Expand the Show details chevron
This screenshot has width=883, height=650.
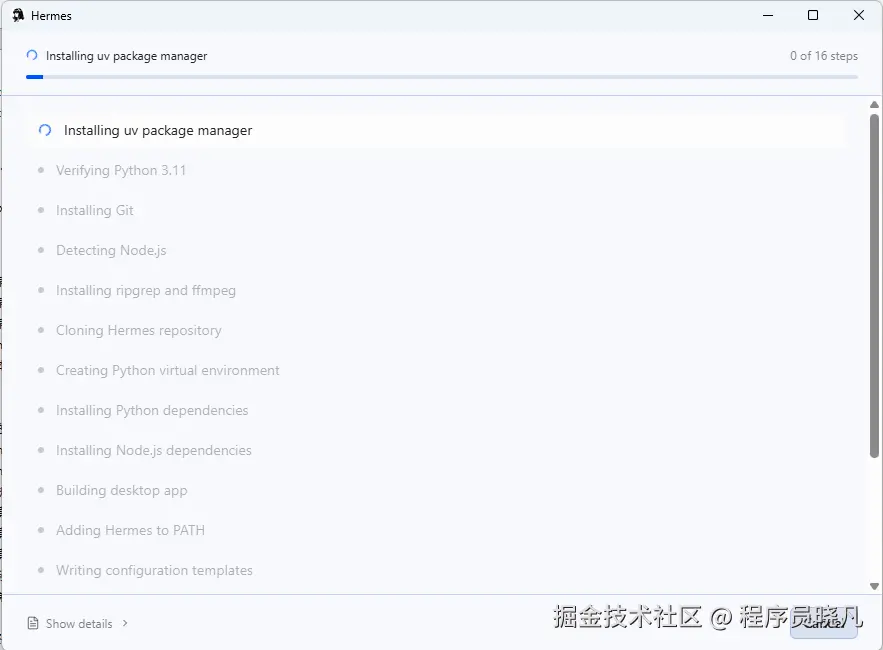[x=125, y=623]
